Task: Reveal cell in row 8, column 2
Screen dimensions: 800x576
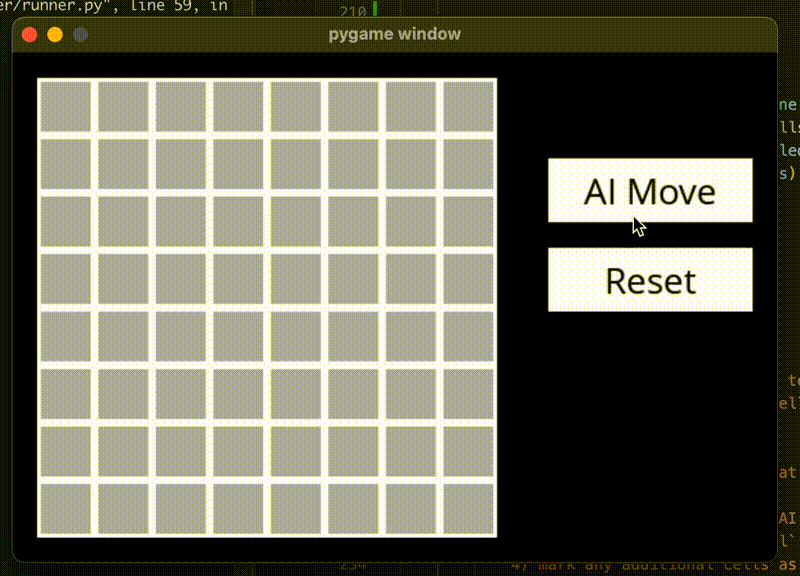Action: (x=123, y=509)
